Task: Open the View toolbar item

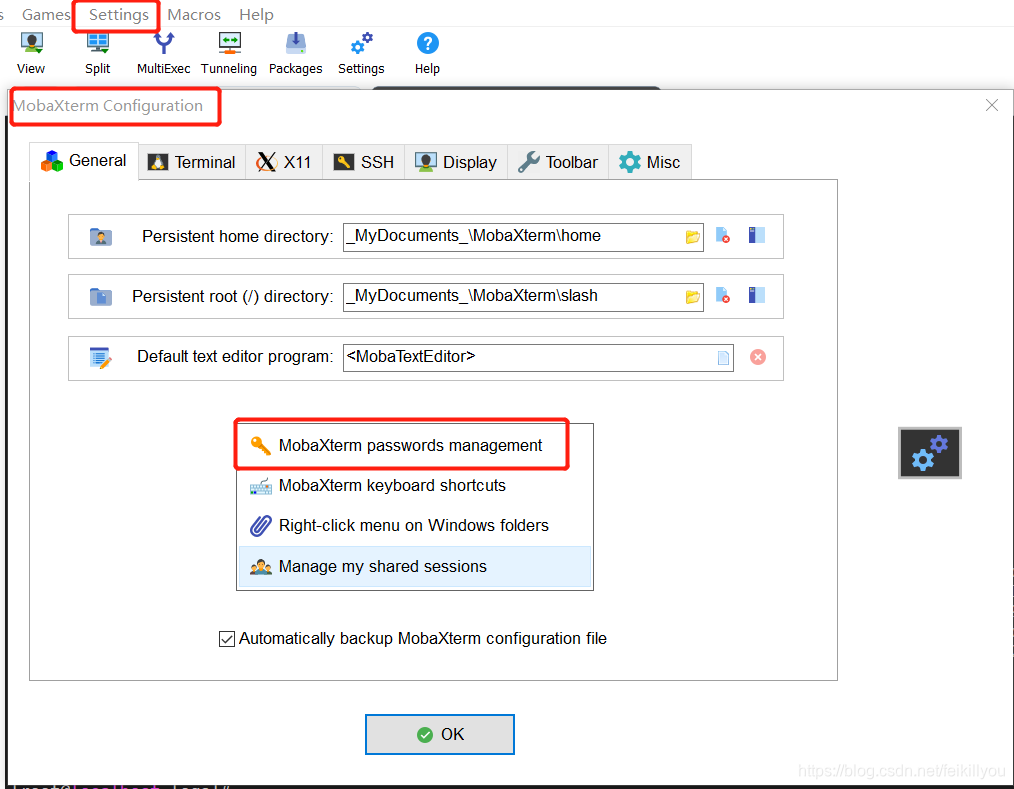Action: pos(31,54)
